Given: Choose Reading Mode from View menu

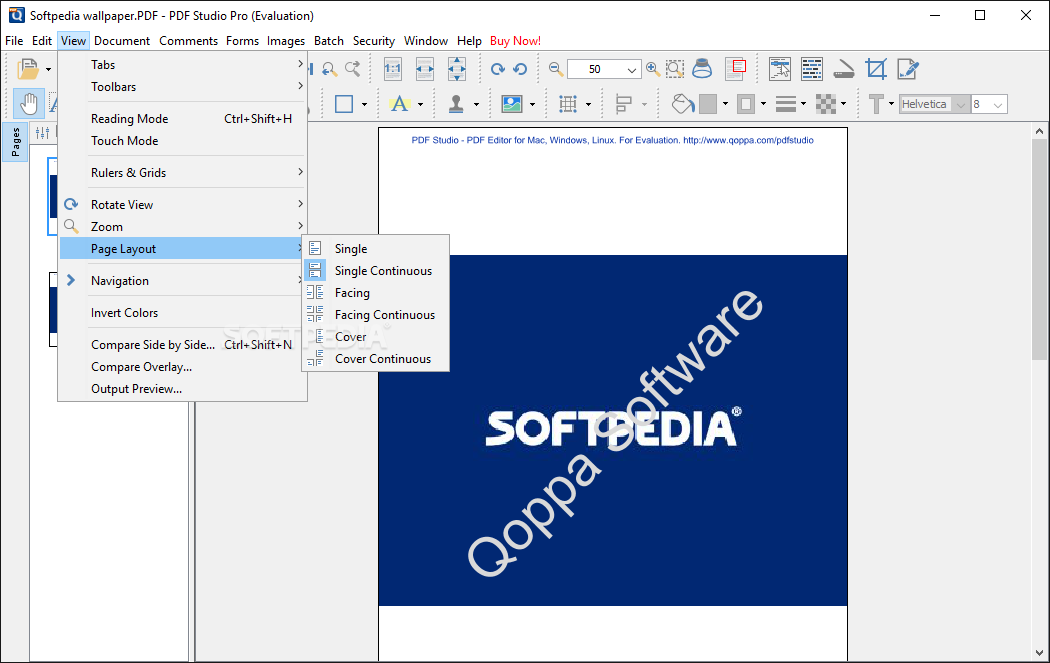Looking at the screenshot, I should point(183,119).
